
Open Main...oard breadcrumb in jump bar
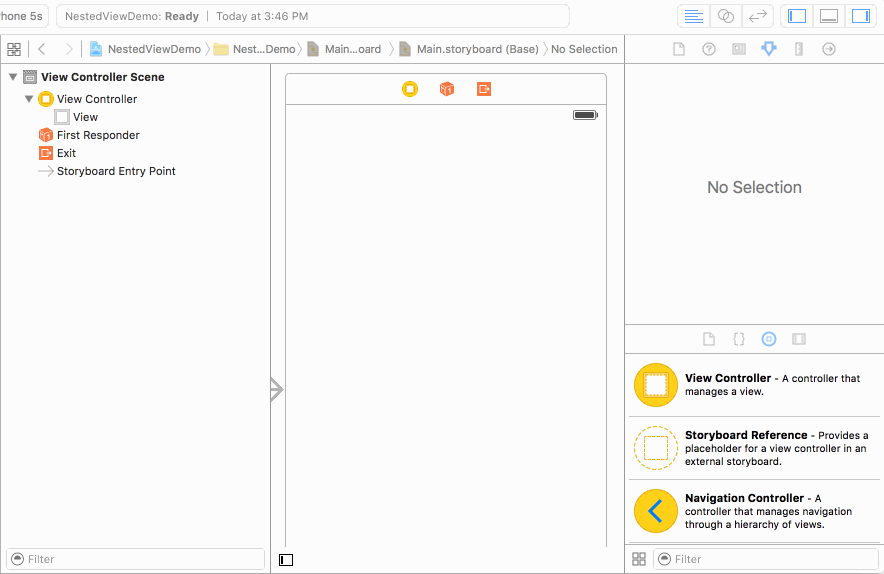point(344,49)
